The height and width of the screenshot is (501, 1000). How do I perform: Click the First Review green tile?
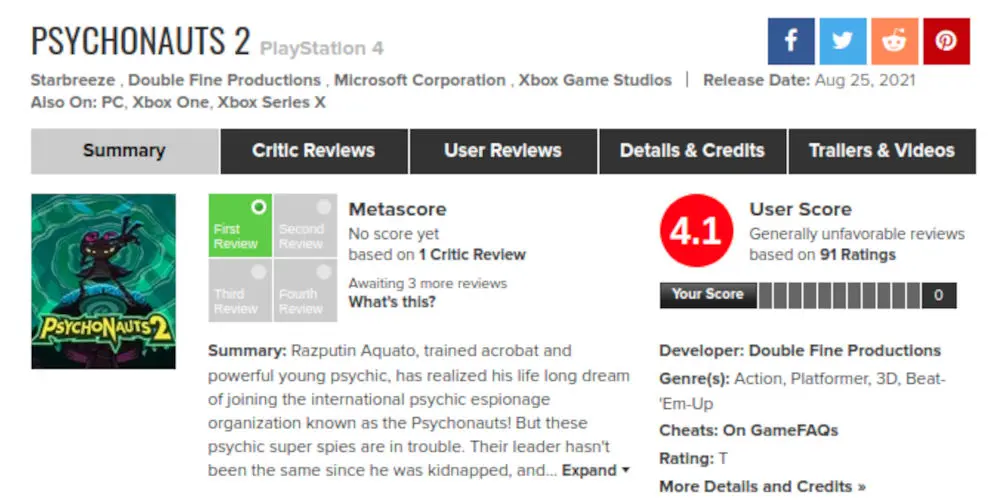click(240, 226)
